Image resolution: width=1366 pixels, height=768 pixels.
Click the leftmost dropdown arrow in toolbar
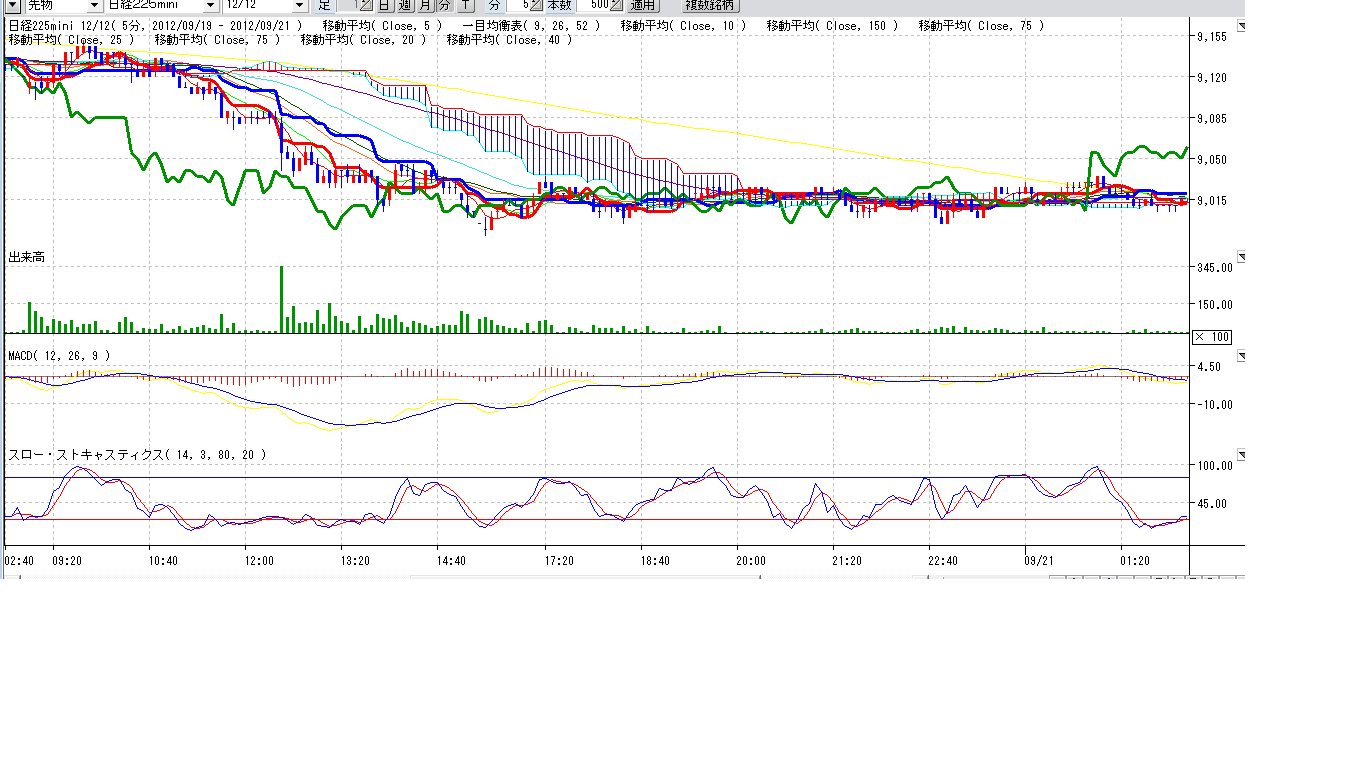click(x=13, y=5)
